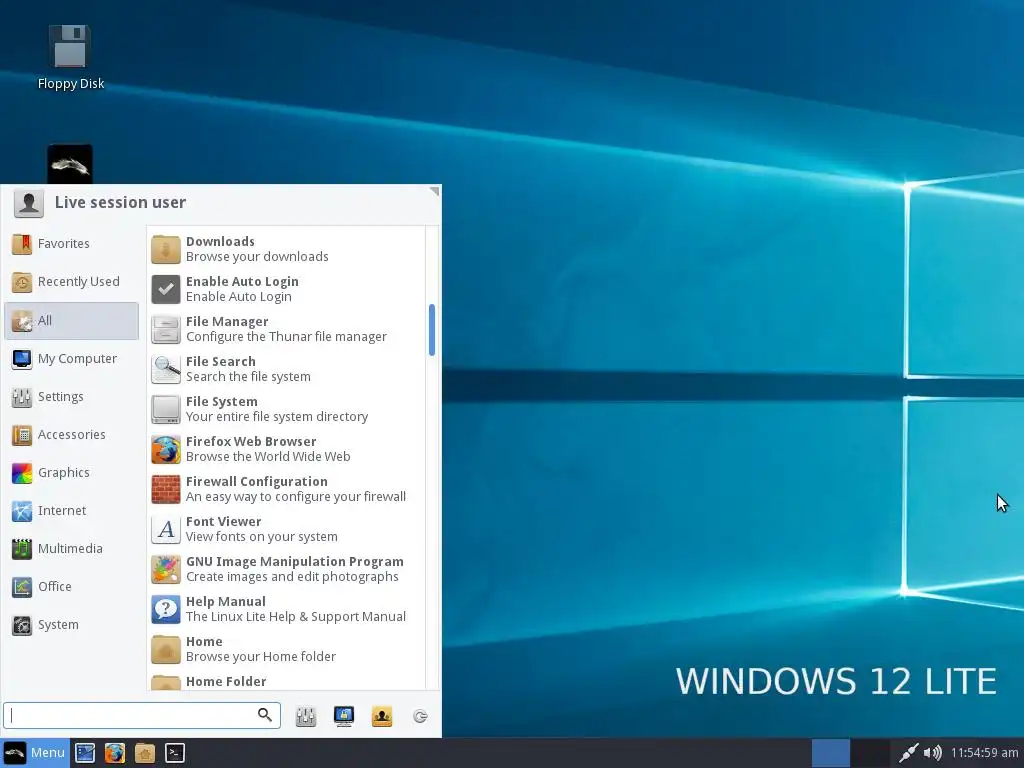1024x768 pixels.
Task: Click 'An easy way to configure your firewall'
Action: click(296, 497)
